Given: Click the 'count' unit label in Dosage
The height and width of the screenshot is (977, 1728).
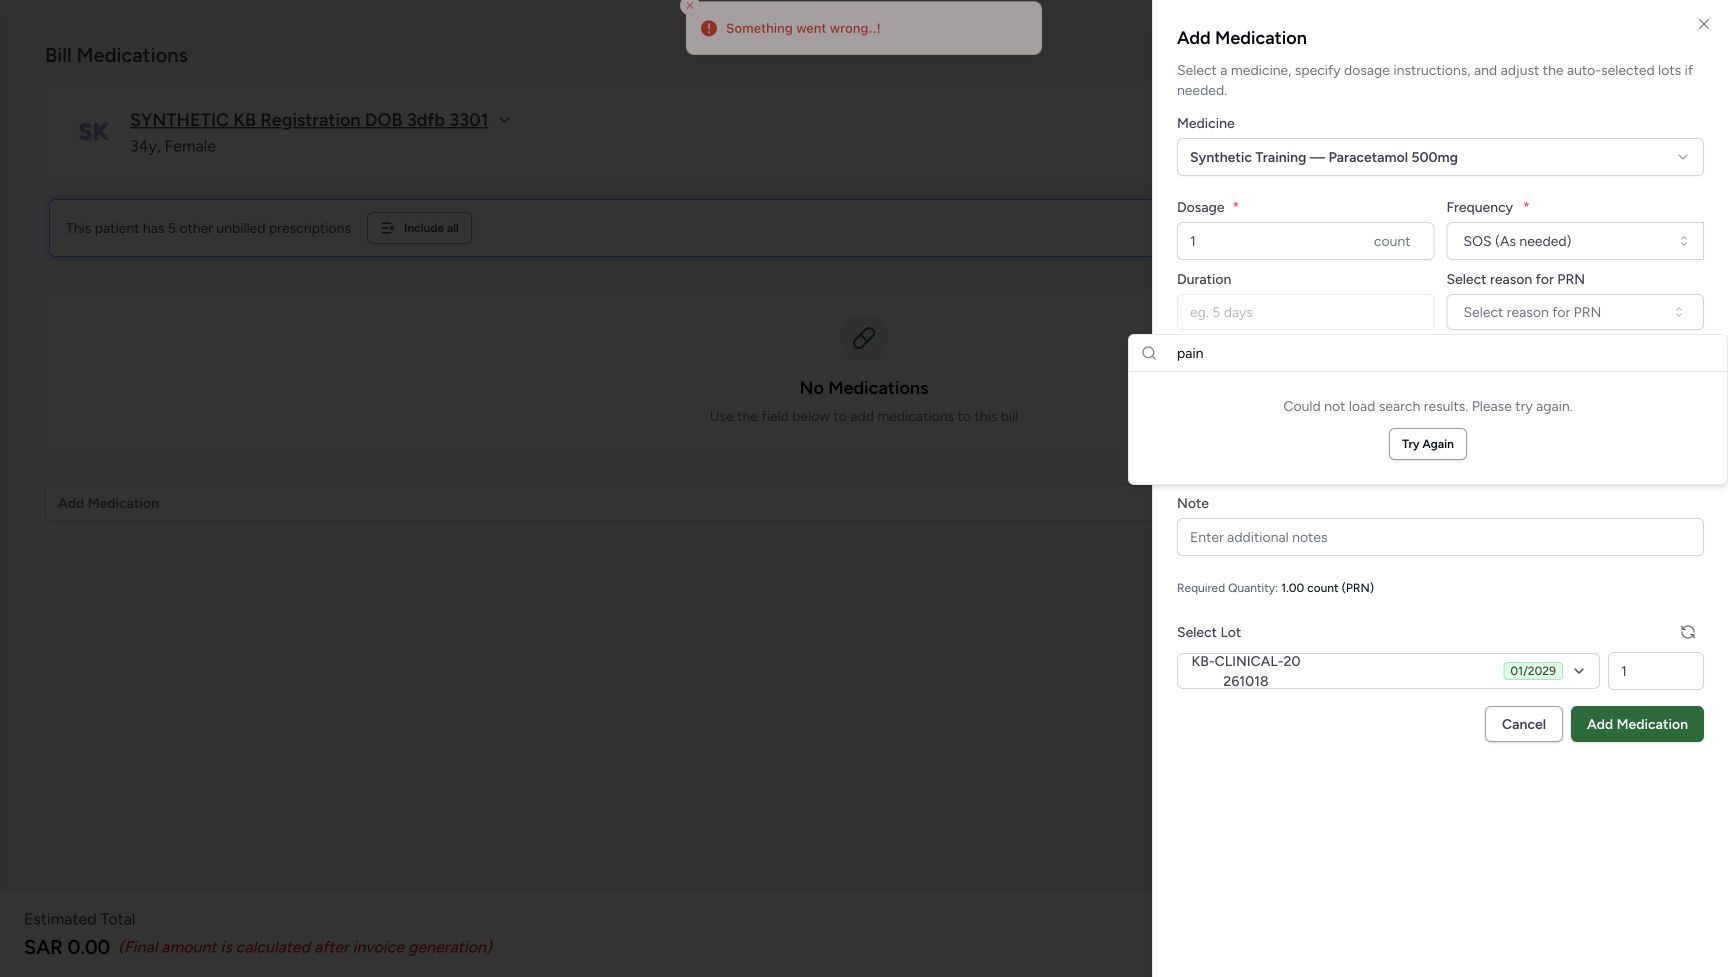Looking at the screenshot, I should [x=1391, y=241].
